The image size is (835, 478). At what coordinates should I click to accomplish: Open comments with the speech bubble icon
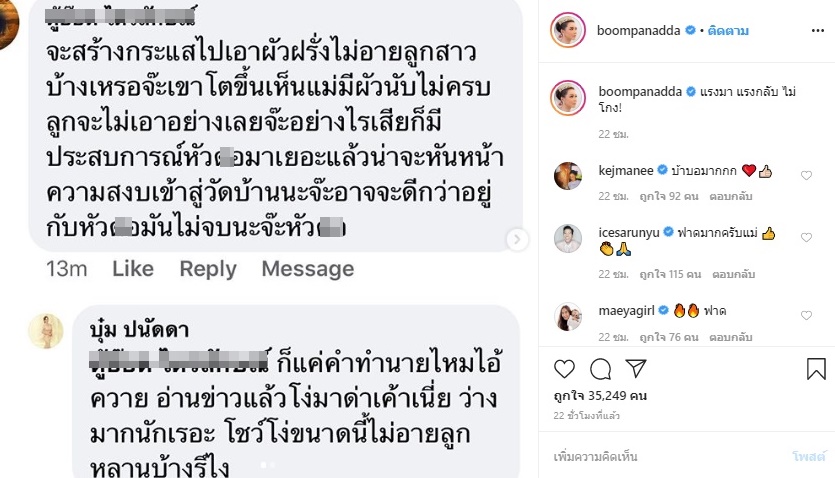tap(600, 369)
